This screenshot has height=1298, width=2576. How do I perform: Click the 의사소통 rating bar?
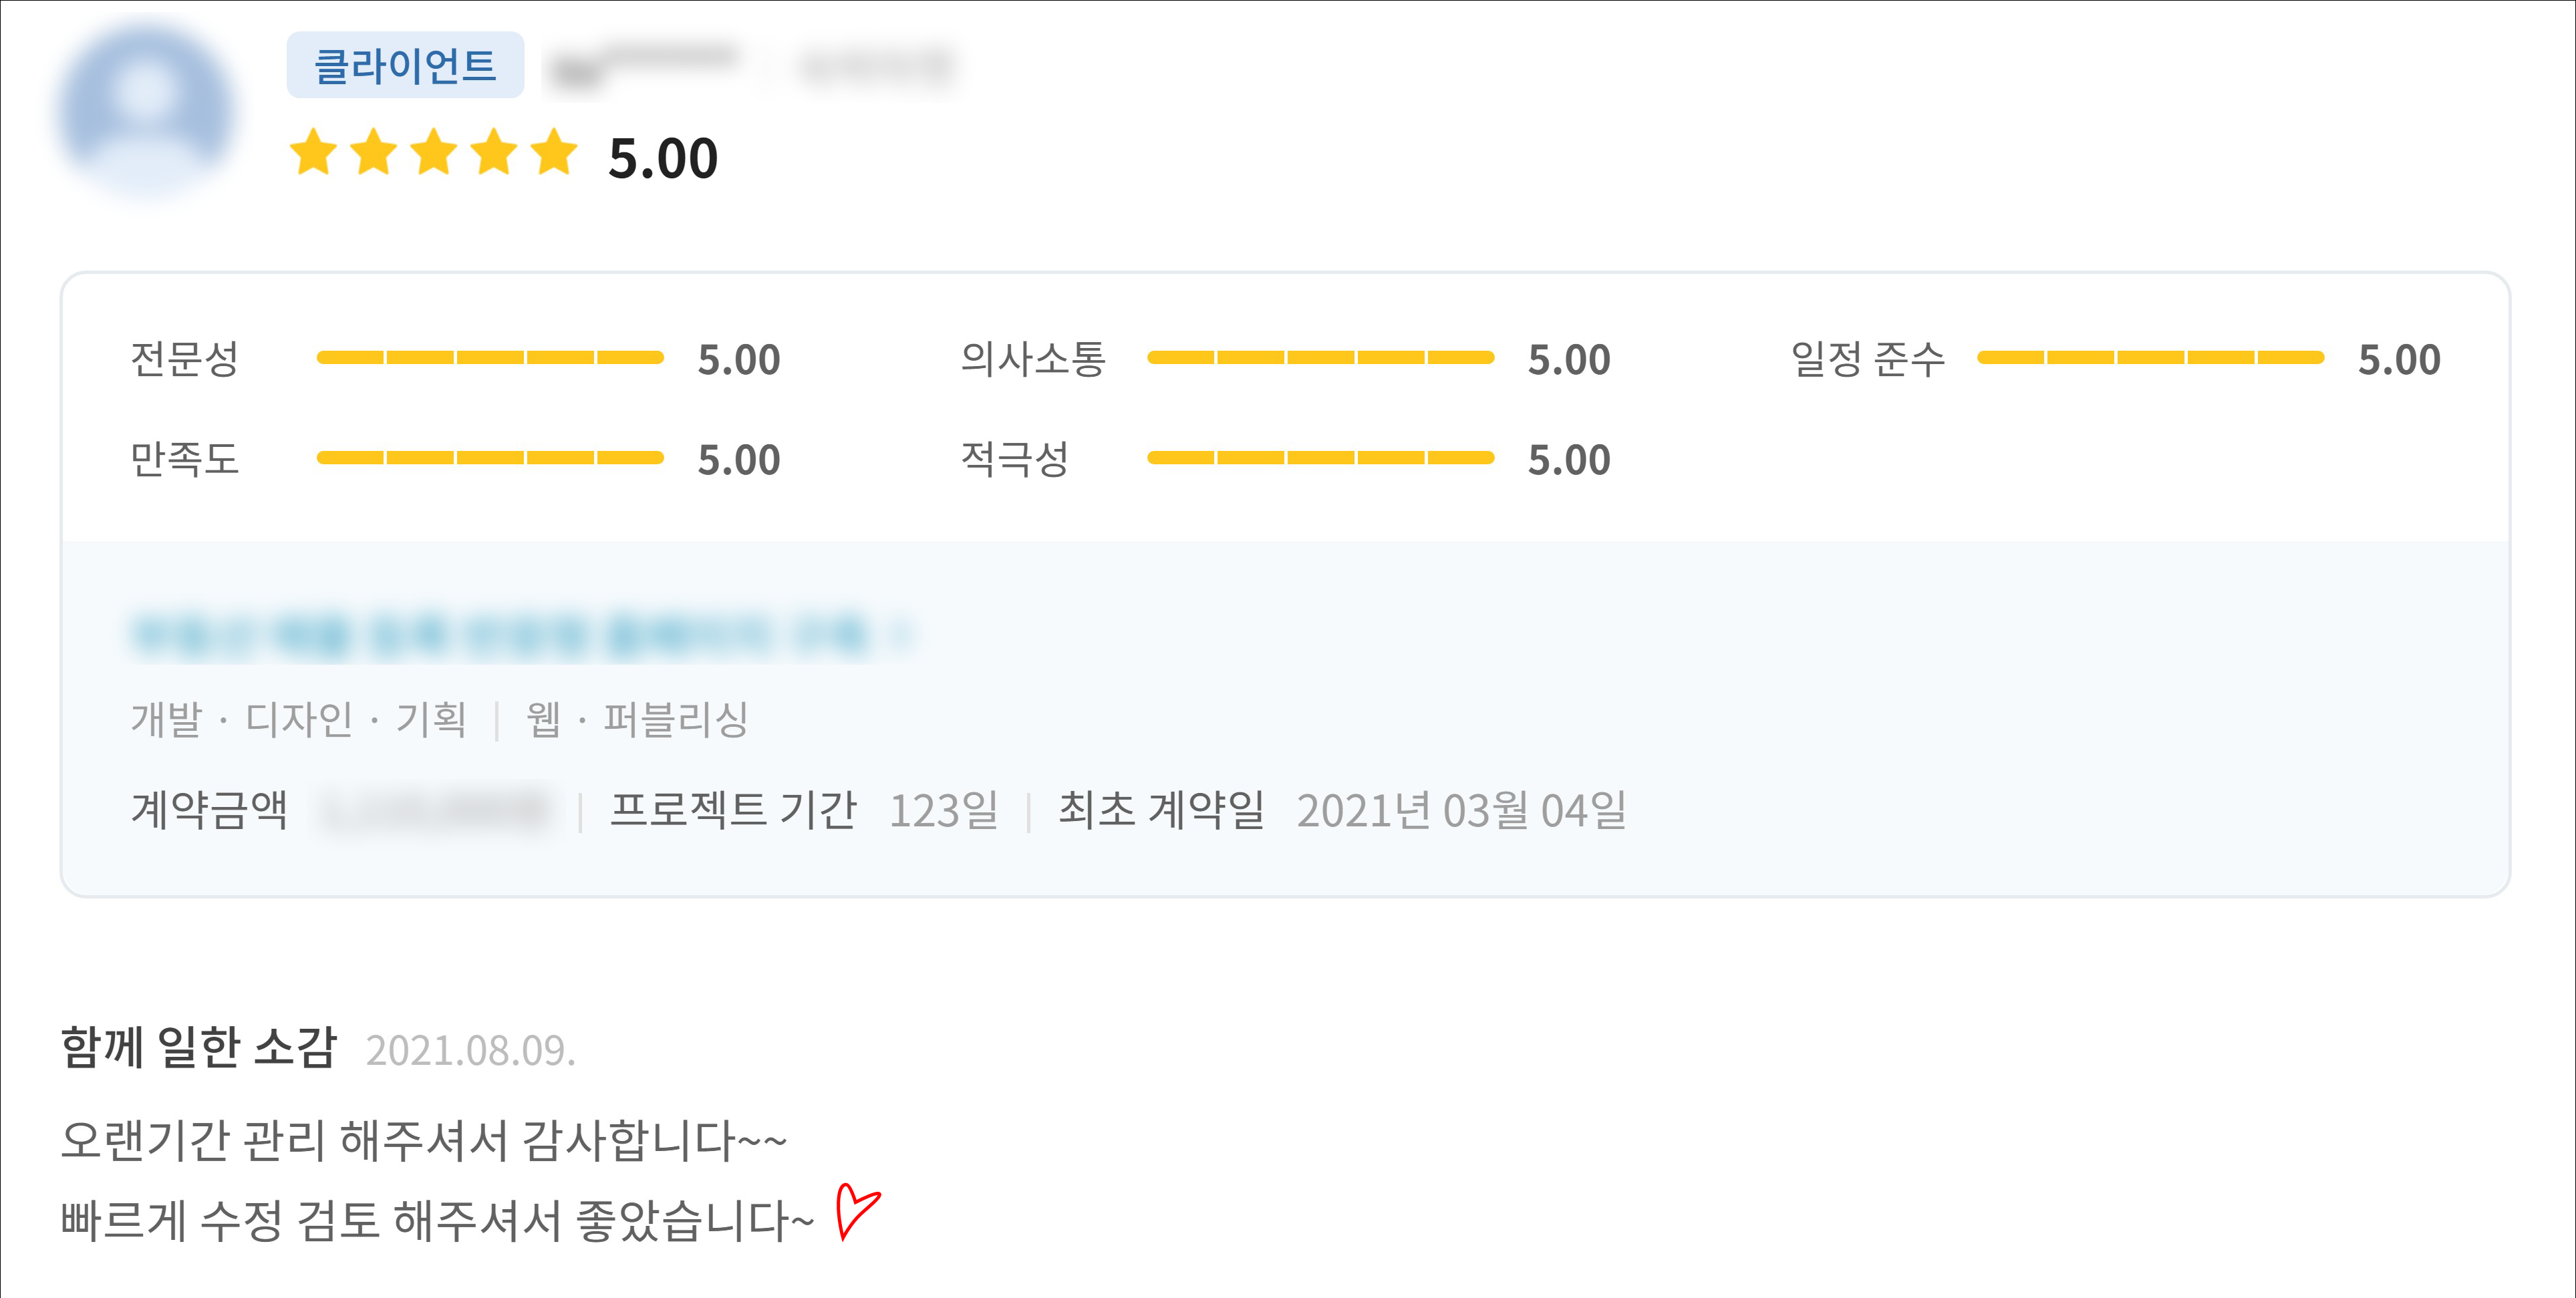coord(1320,358)
